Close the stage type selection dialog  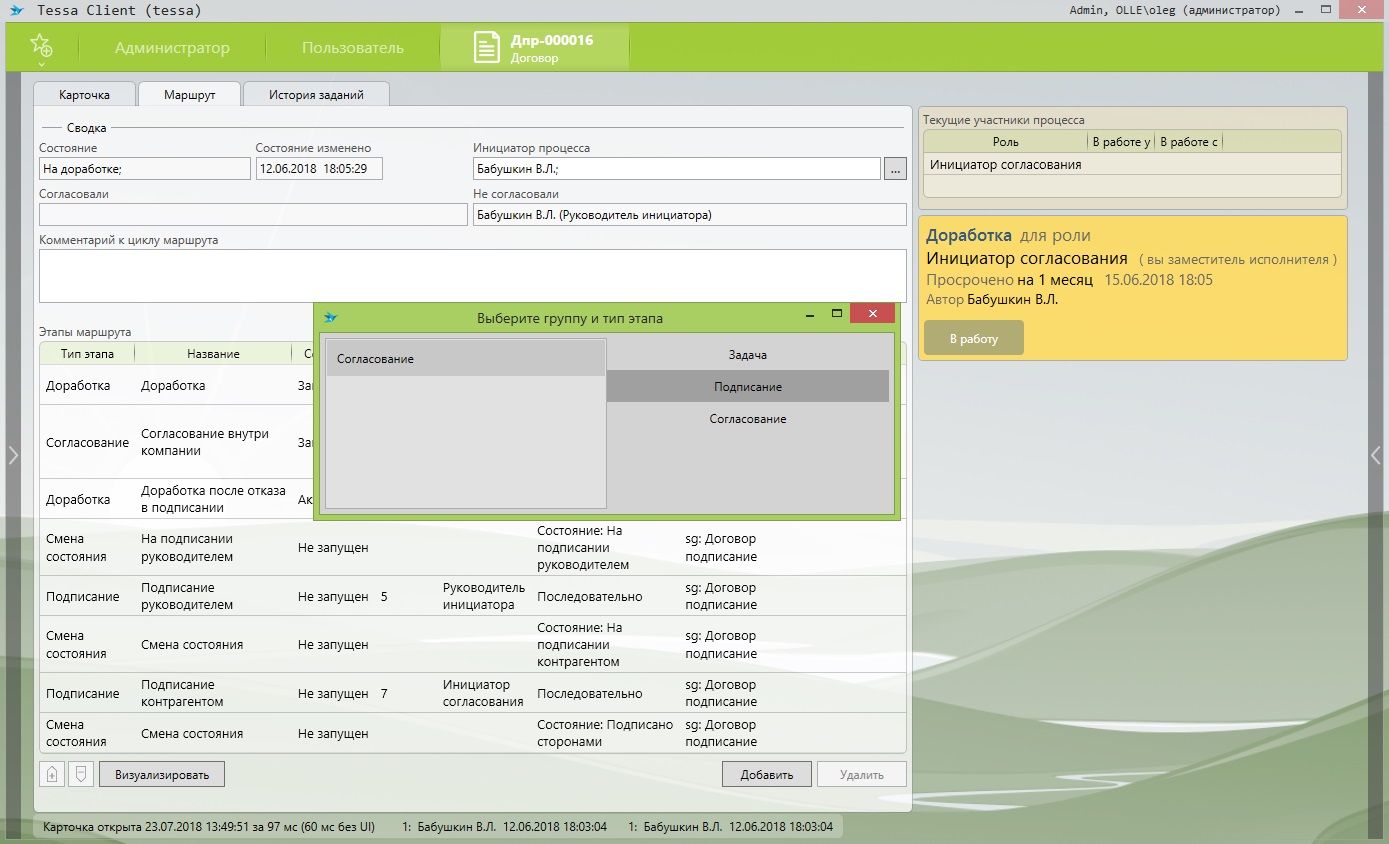[872, 314]
